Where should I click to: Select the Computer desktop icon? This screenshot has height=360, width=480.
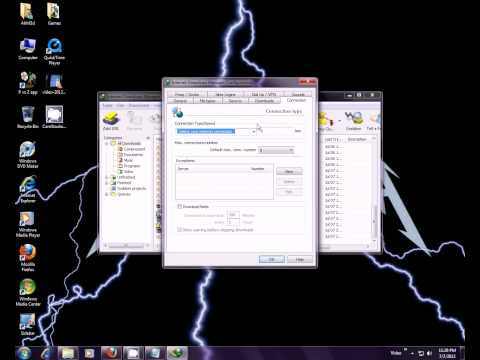click(x=28, y=49)
